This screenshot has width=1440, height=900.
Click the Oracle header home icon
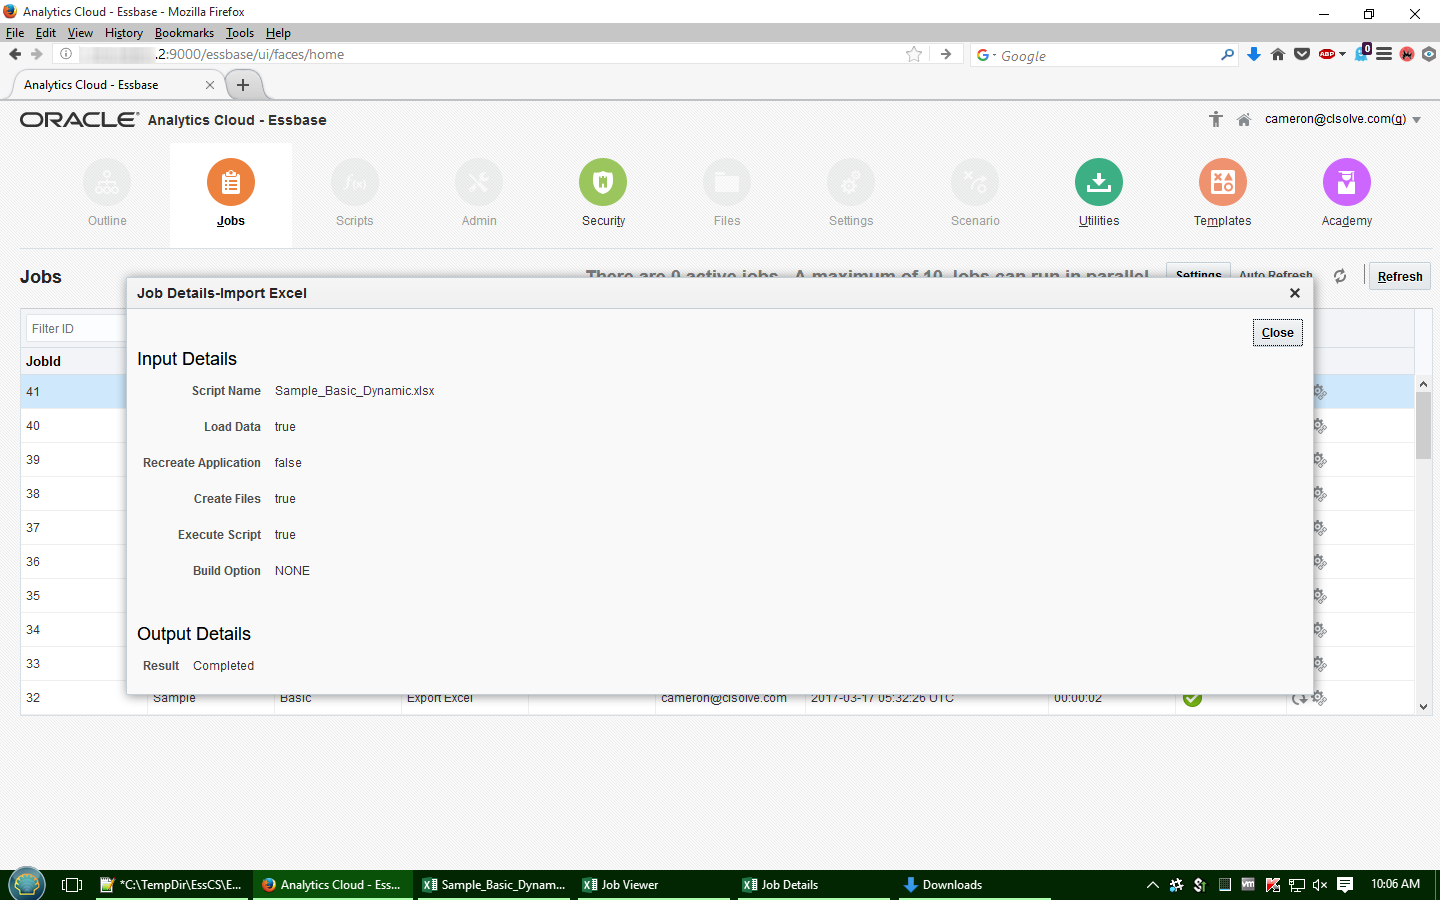tap(1244, 120)
